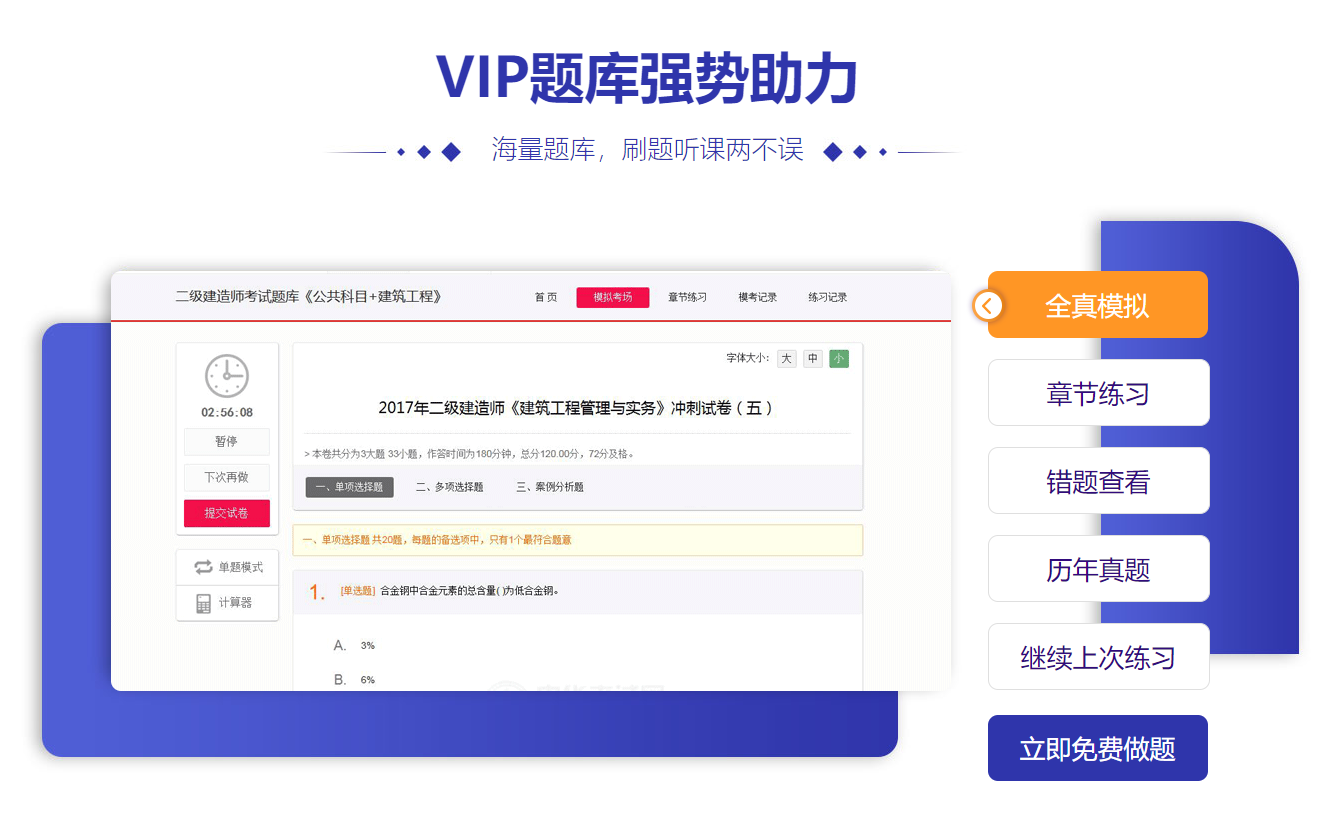The width and height of the screenshot is (1332, 815).
Task: Open 模考记录 in top navigation
Action: (757, 297)
